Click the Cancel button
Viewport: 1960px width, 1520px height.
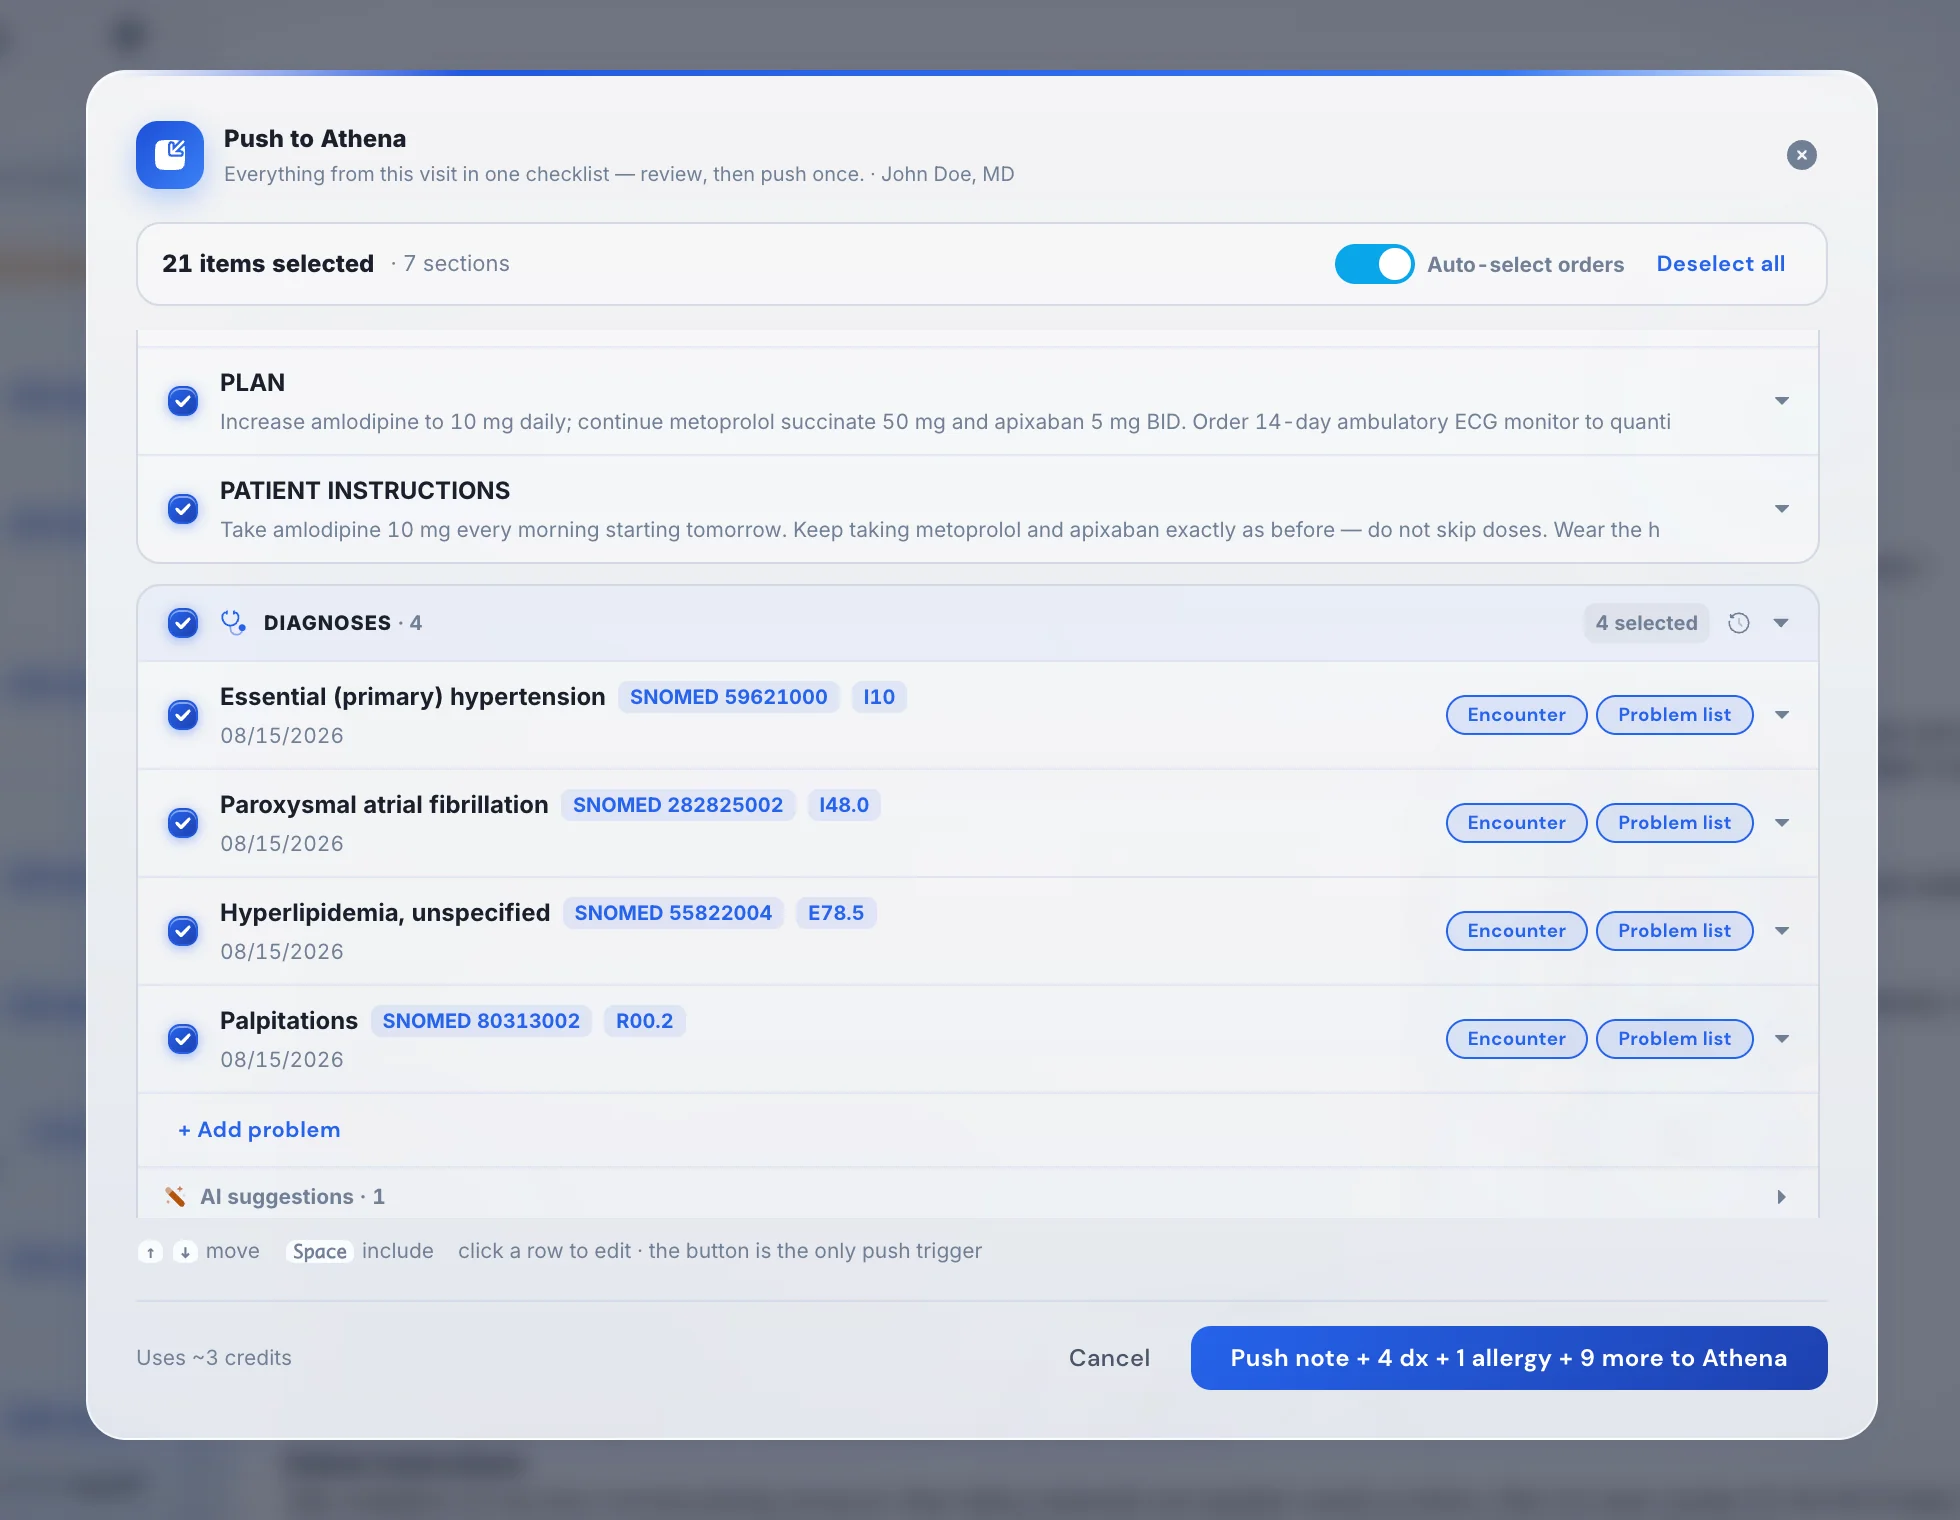[x=1109, y=1358]
